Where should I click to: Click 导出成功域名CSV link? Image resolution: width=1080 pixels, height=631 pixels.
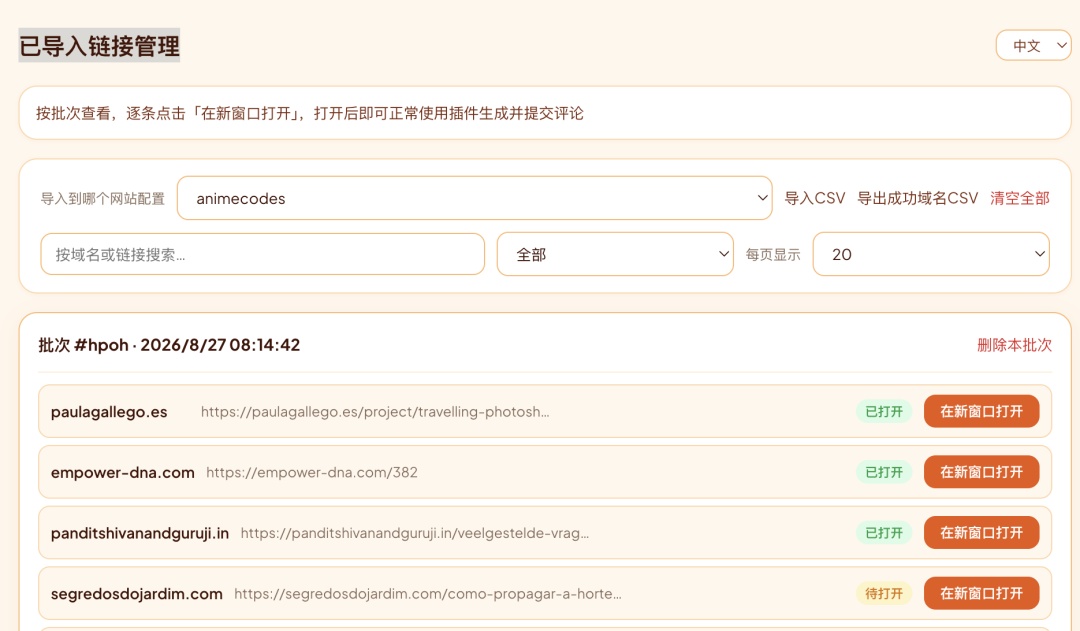tap(917, 198)
